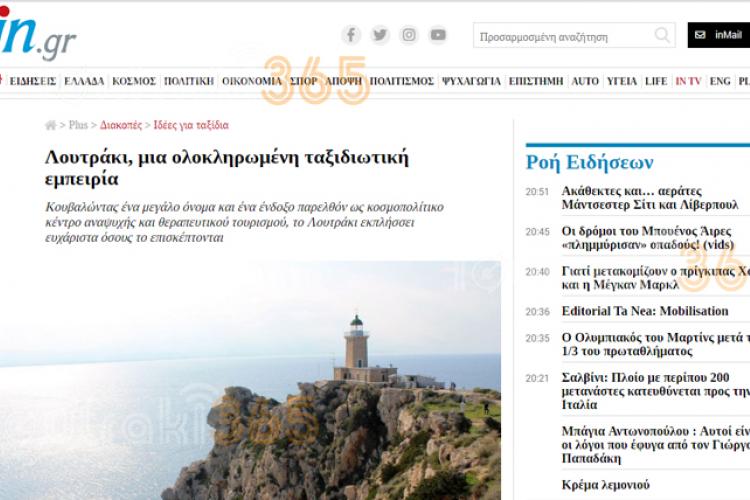Open the inMail button
Viewport: 750px width, 500px height.
click(719, 35)
